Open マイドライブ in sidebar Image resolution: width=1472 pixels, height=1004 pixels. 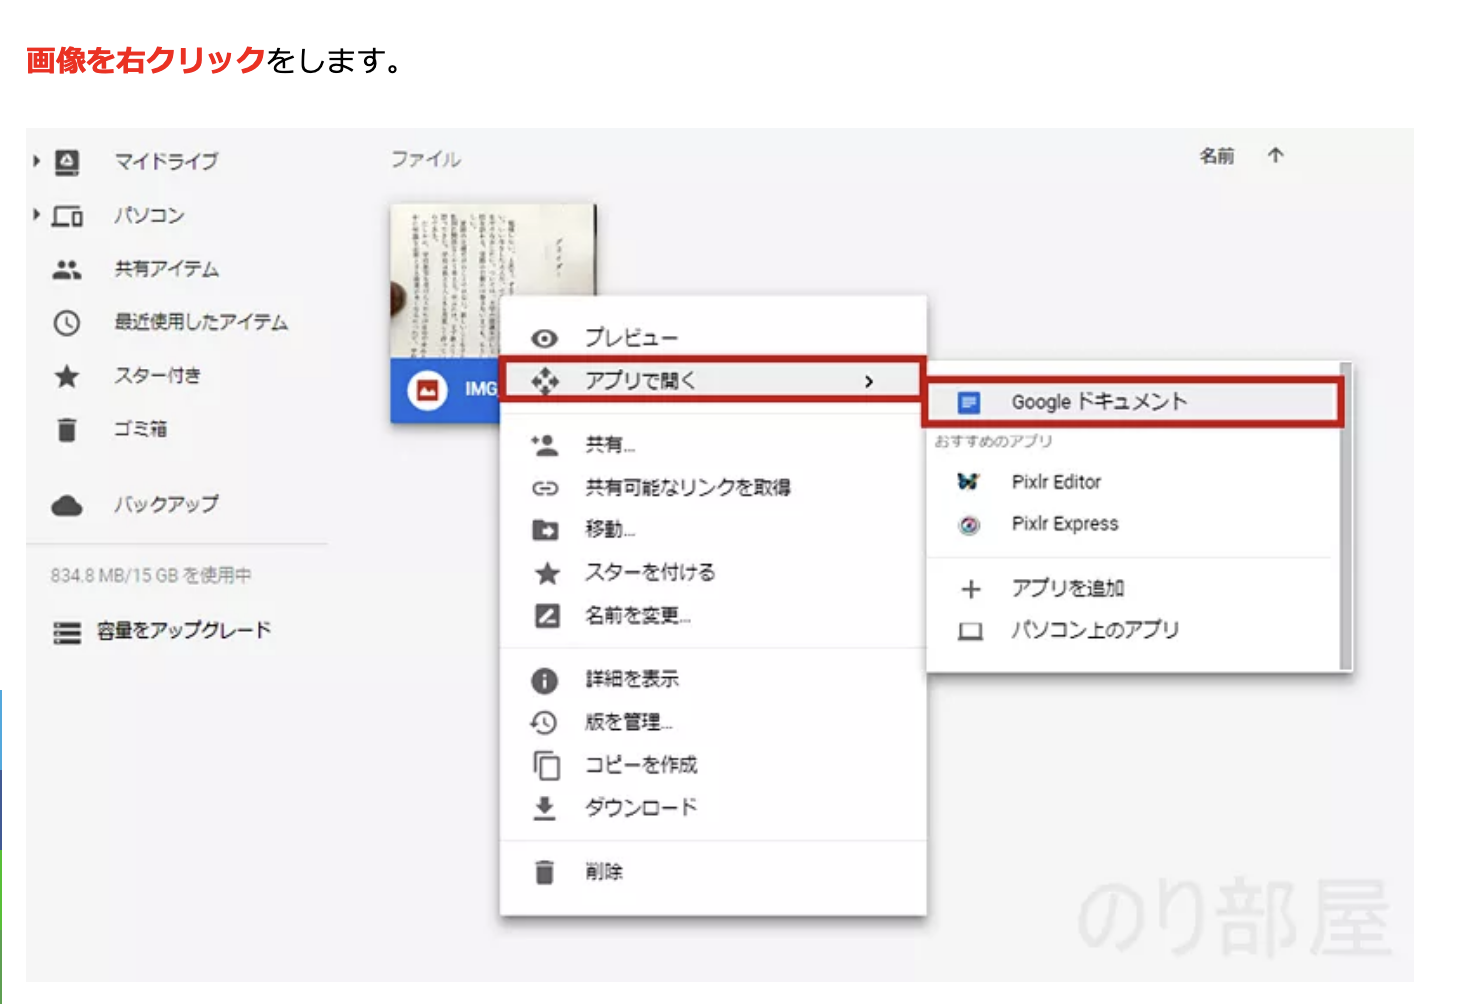point(166,161)
